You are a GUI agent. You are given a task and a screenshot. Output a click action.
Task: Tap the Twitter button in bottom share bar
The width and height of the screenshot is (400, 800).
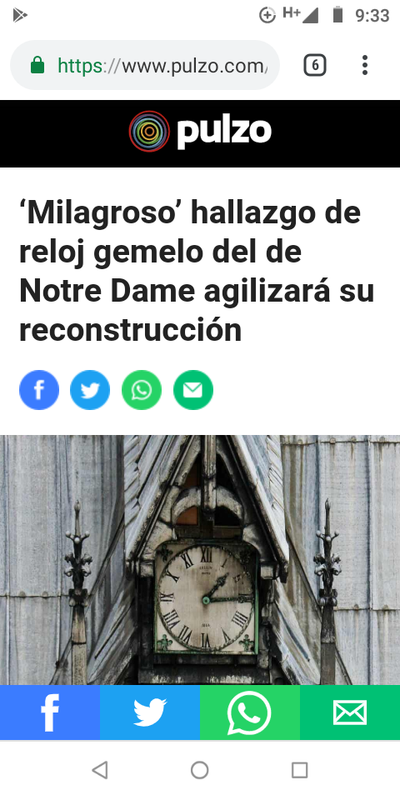click(150, 712)
